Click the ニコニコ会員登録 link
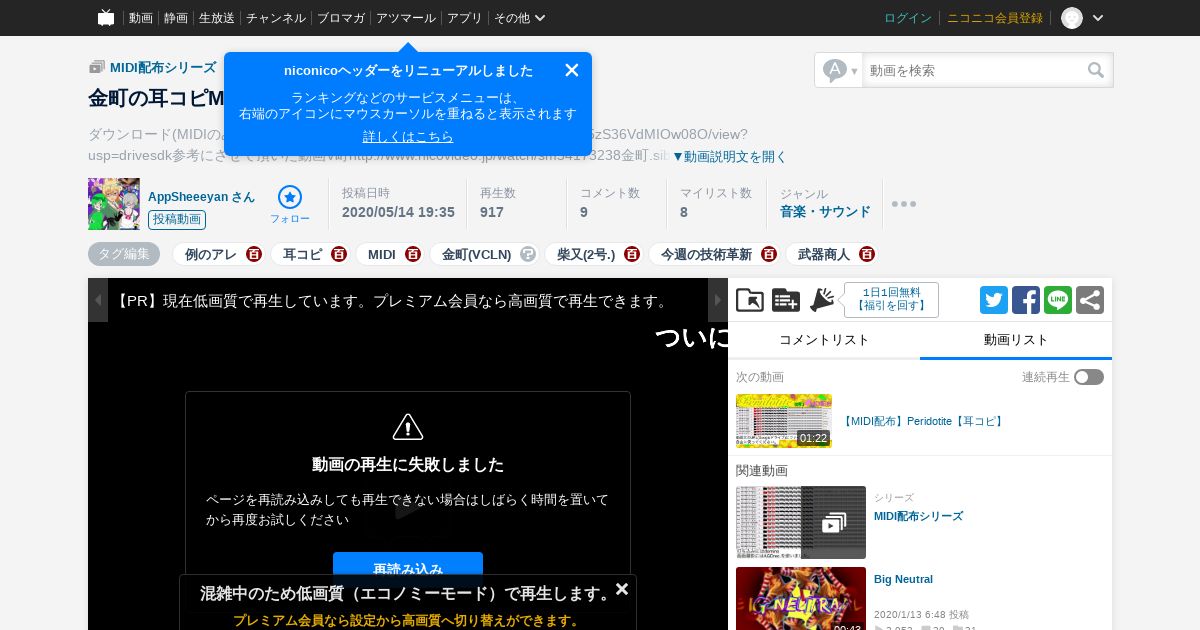The height and width of the screenshot is (630, 1200). 995,18
